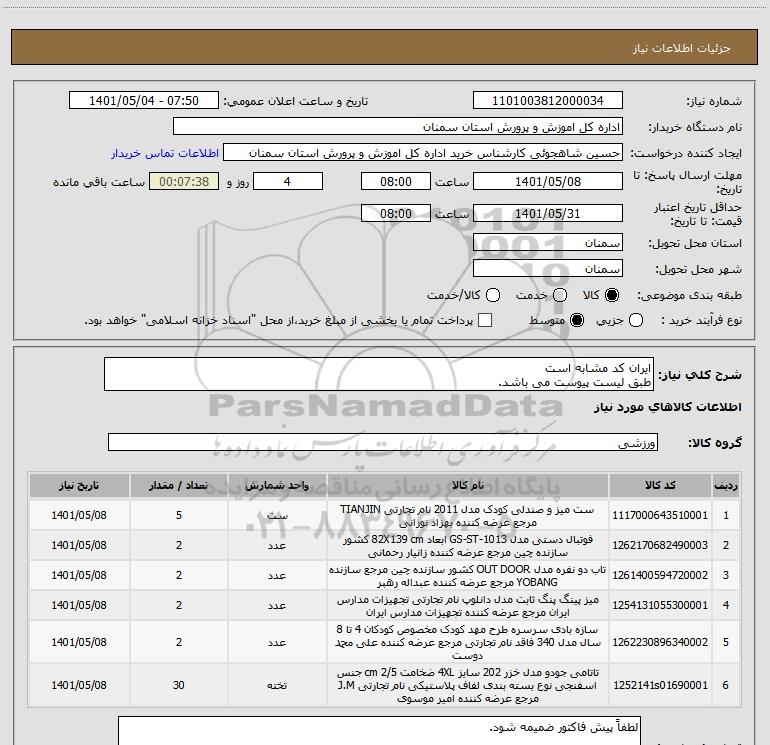Click need date in row 1

79,515
